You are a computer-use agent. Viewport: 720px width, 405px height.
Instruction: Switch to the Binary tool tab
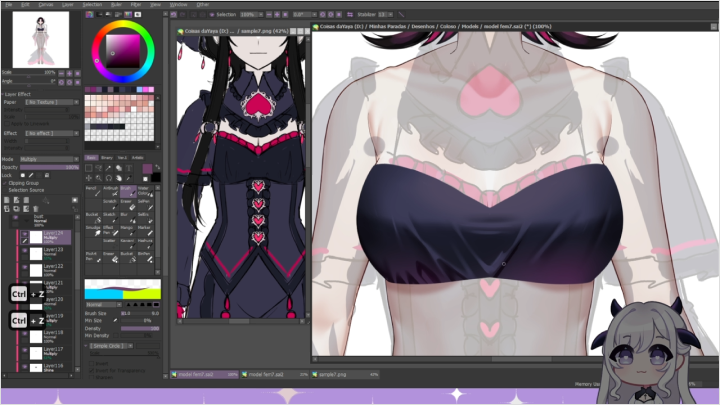(x=107, y=158)
